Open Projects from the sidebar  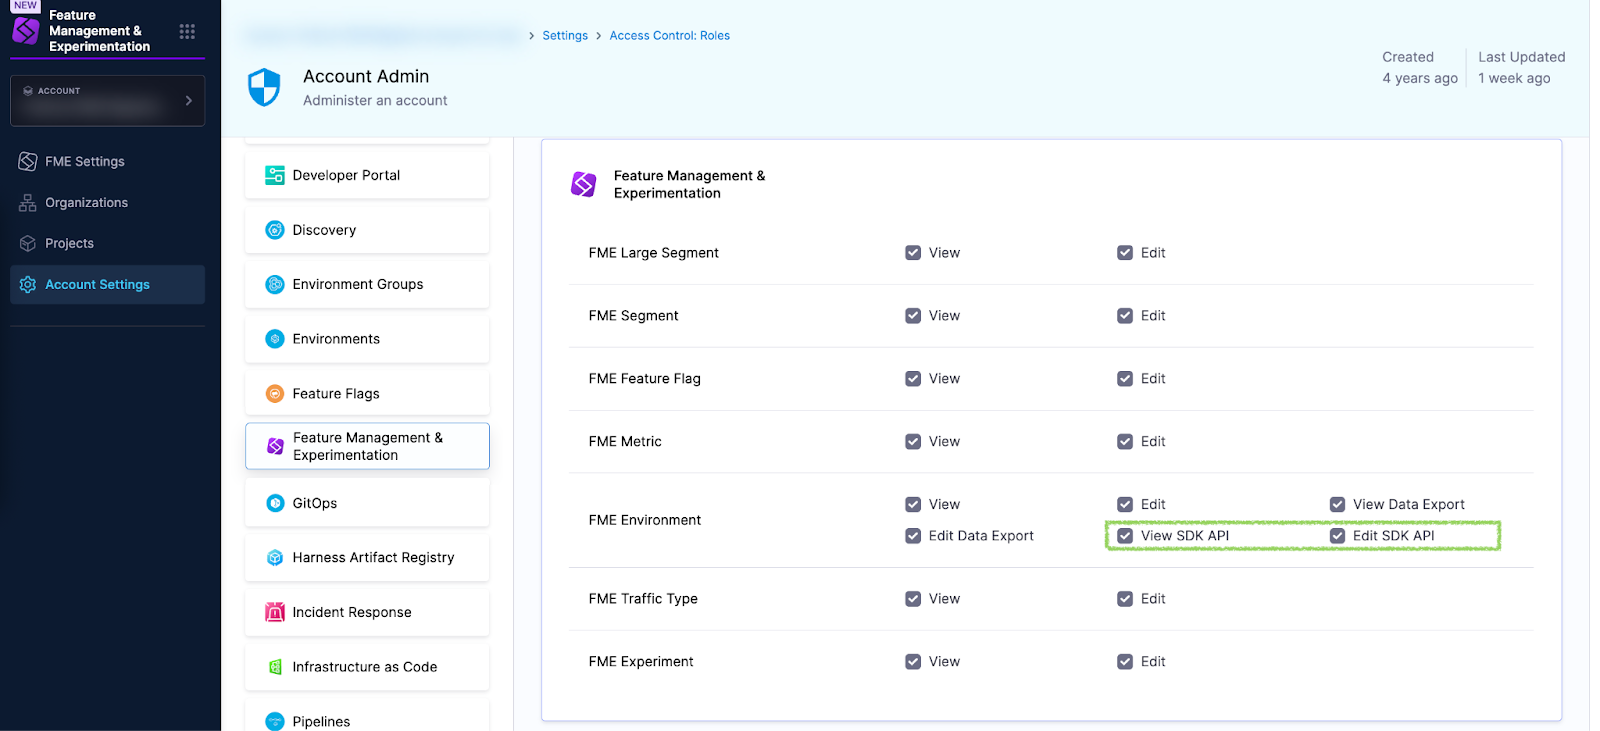pyautogui.click(x=69, y=244)
